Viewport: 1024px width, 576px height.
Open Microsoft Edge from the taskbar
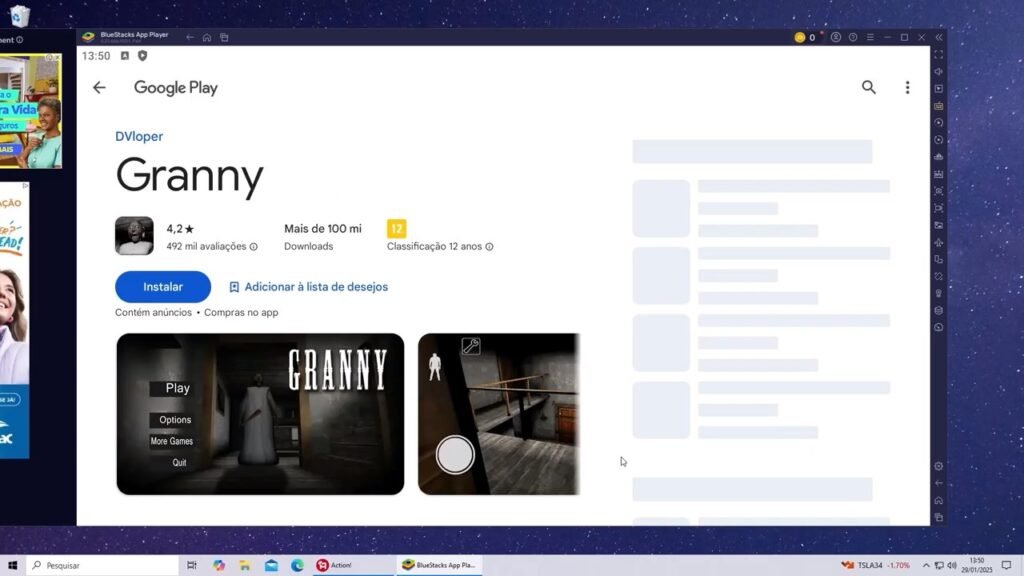pyautogui.click(x=297, y=565)
